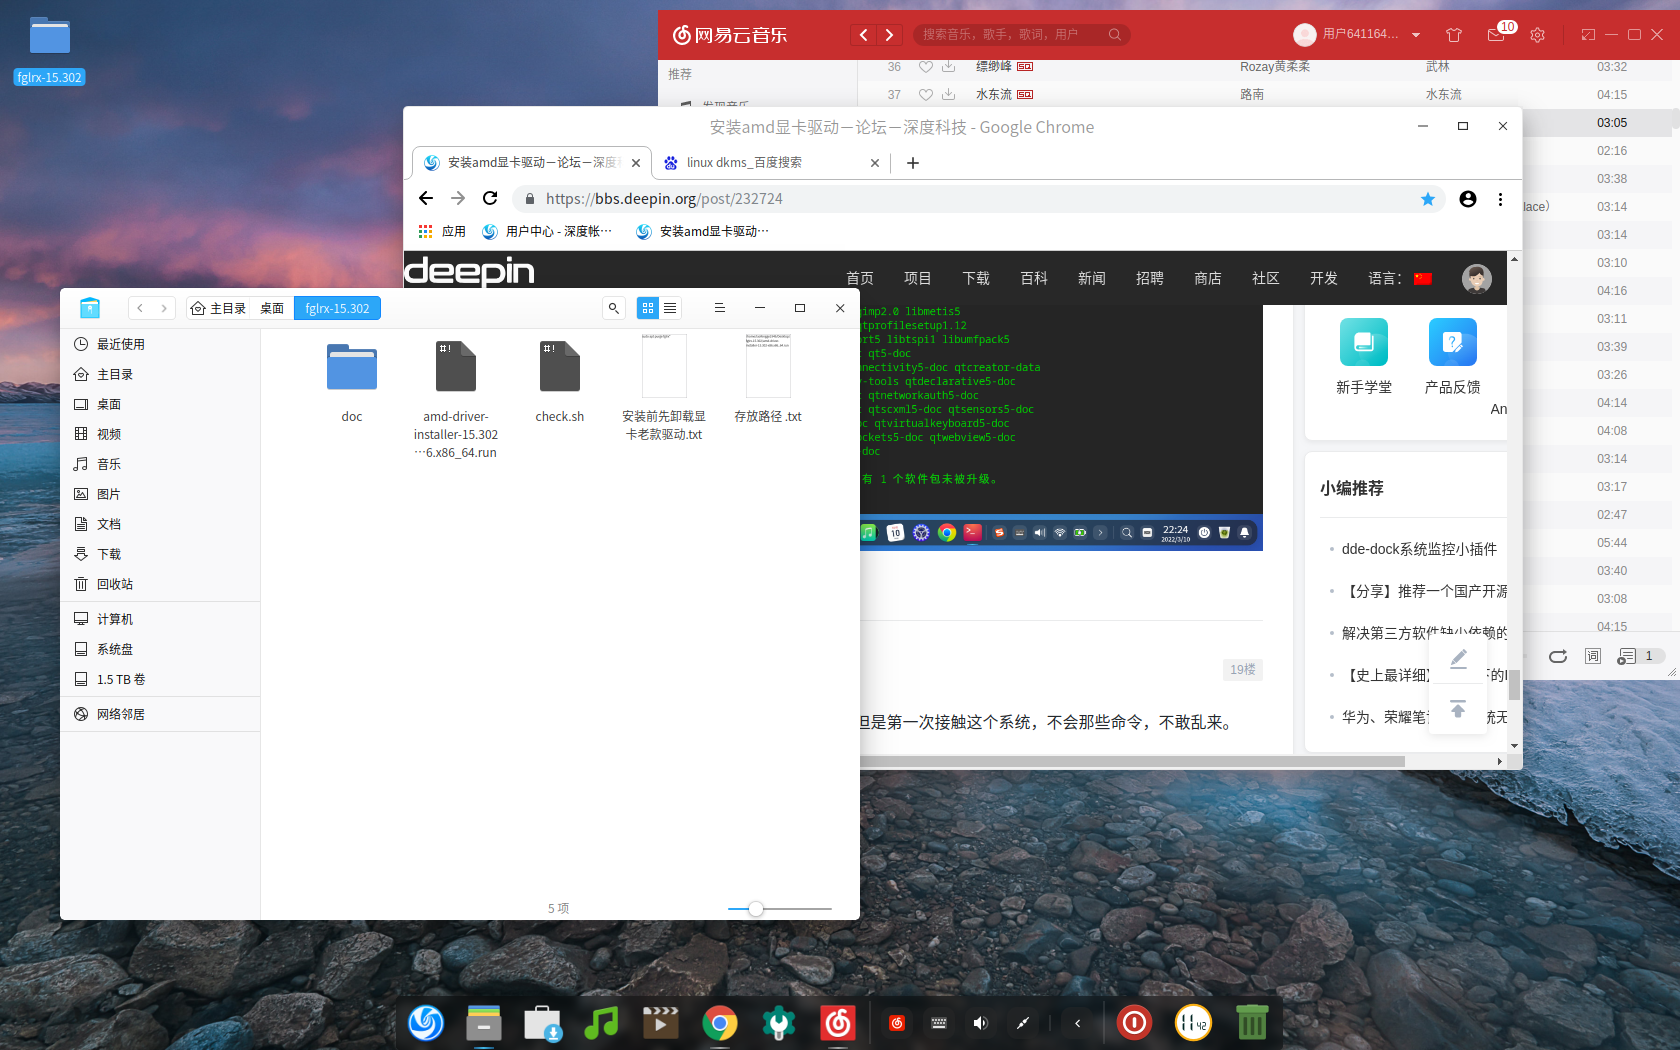Image resolution: width=1680 pixels, height=1050 pixels.
Task: Bookmark the deepin forum page via the star
Action: [1428, 199]
